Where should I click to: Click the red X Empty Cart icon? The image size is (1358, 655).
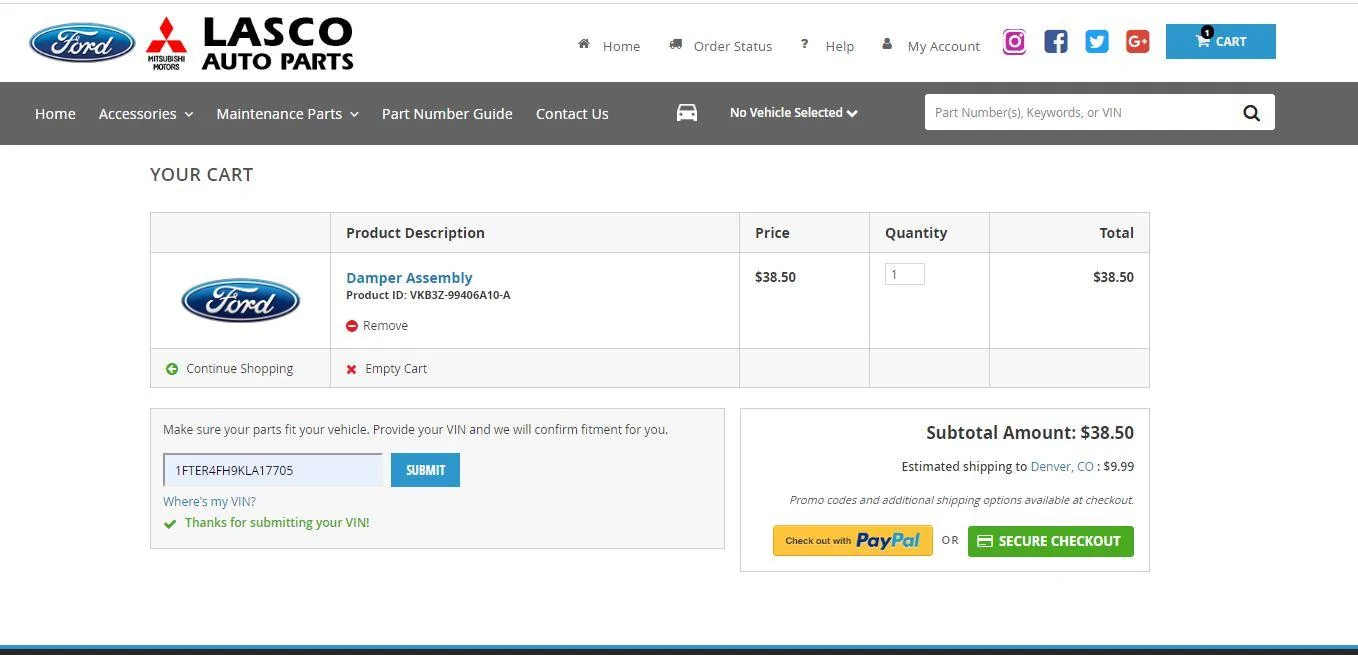pos(351,369)
